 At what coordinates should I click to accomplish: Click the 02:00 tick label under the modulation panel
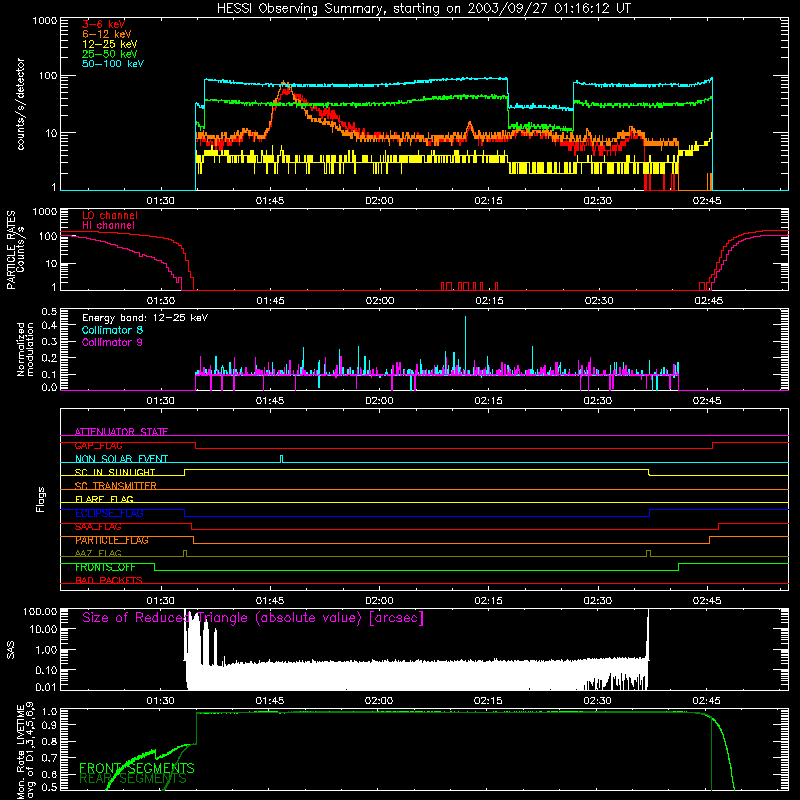(379, 401)
